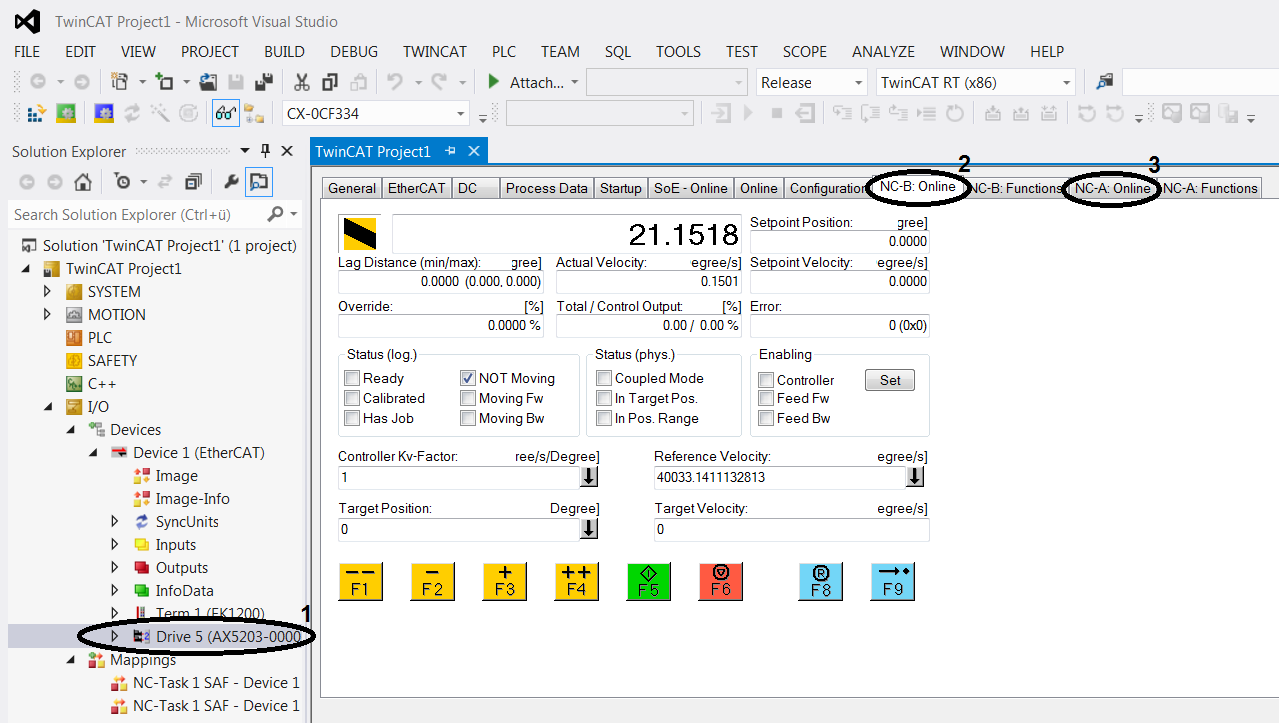Click the Solution Explorer search magnifier
The width and height of the screenshot is (1279, 723).
click(x=275, y=214)
